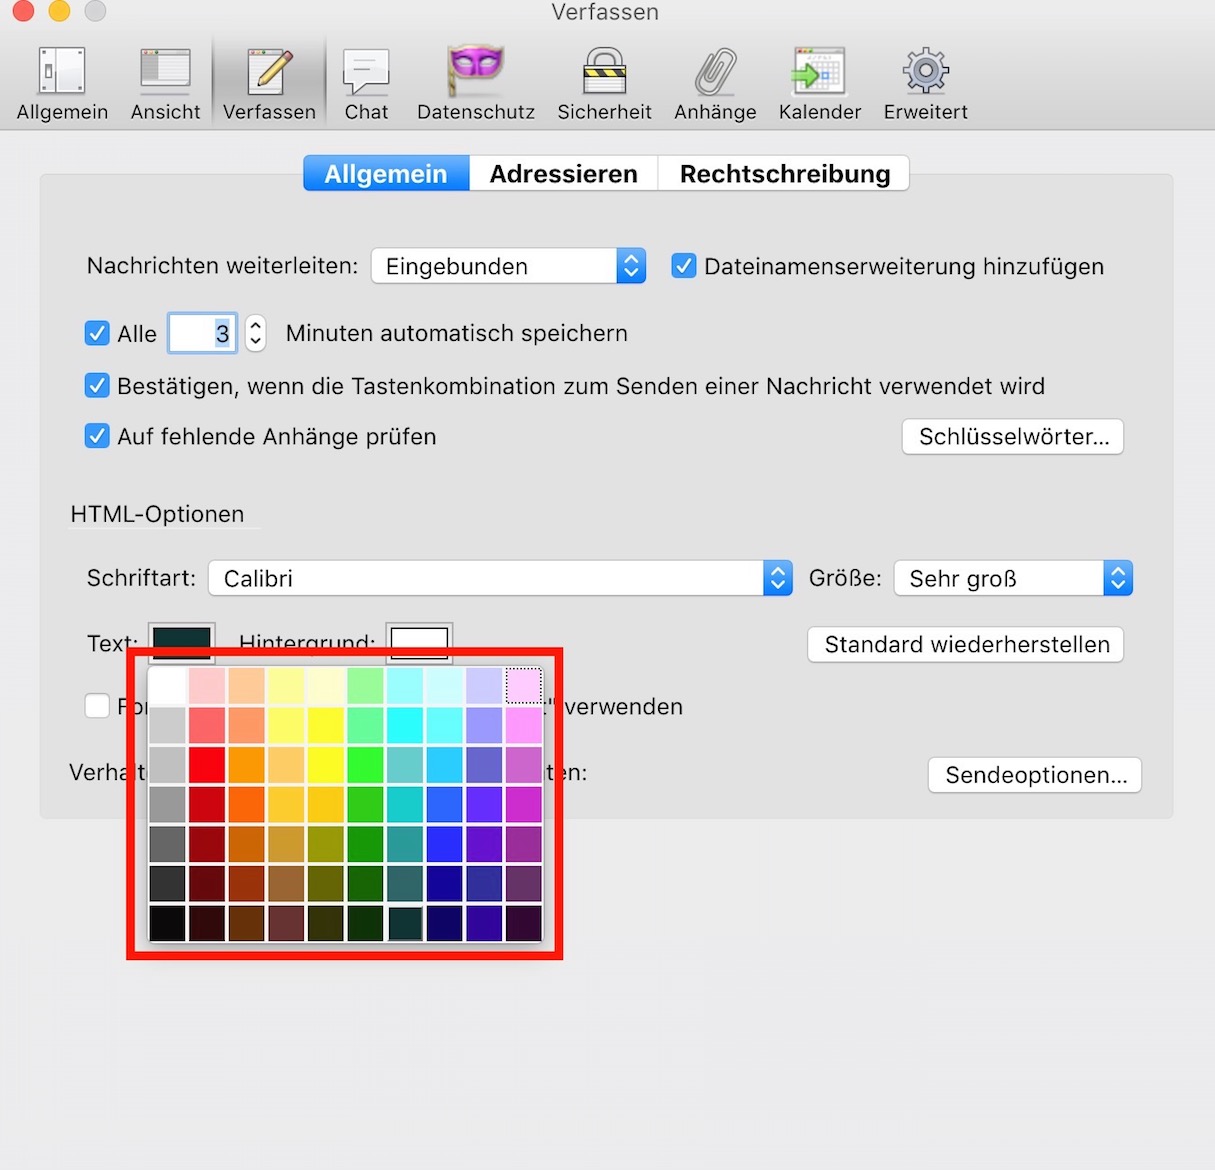
Task: Open the Ansicht preferences pane
Action: pos(165,84)
